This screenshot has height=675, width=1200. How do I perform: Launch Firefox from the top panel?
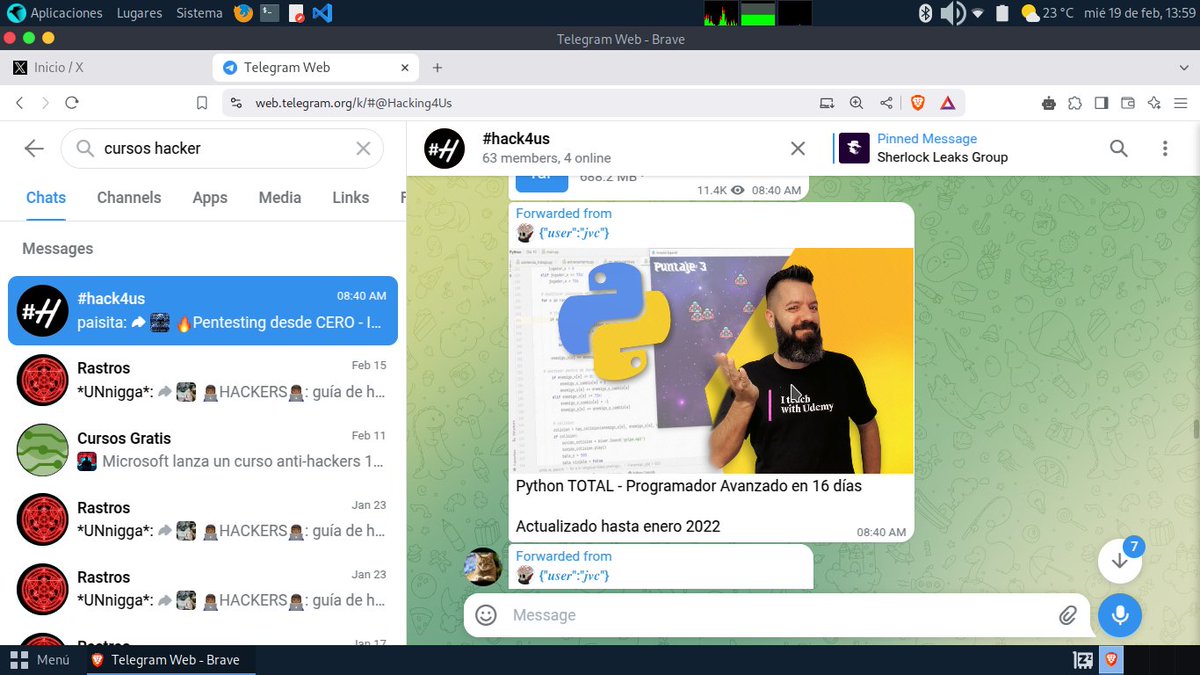tap(243, 13)
